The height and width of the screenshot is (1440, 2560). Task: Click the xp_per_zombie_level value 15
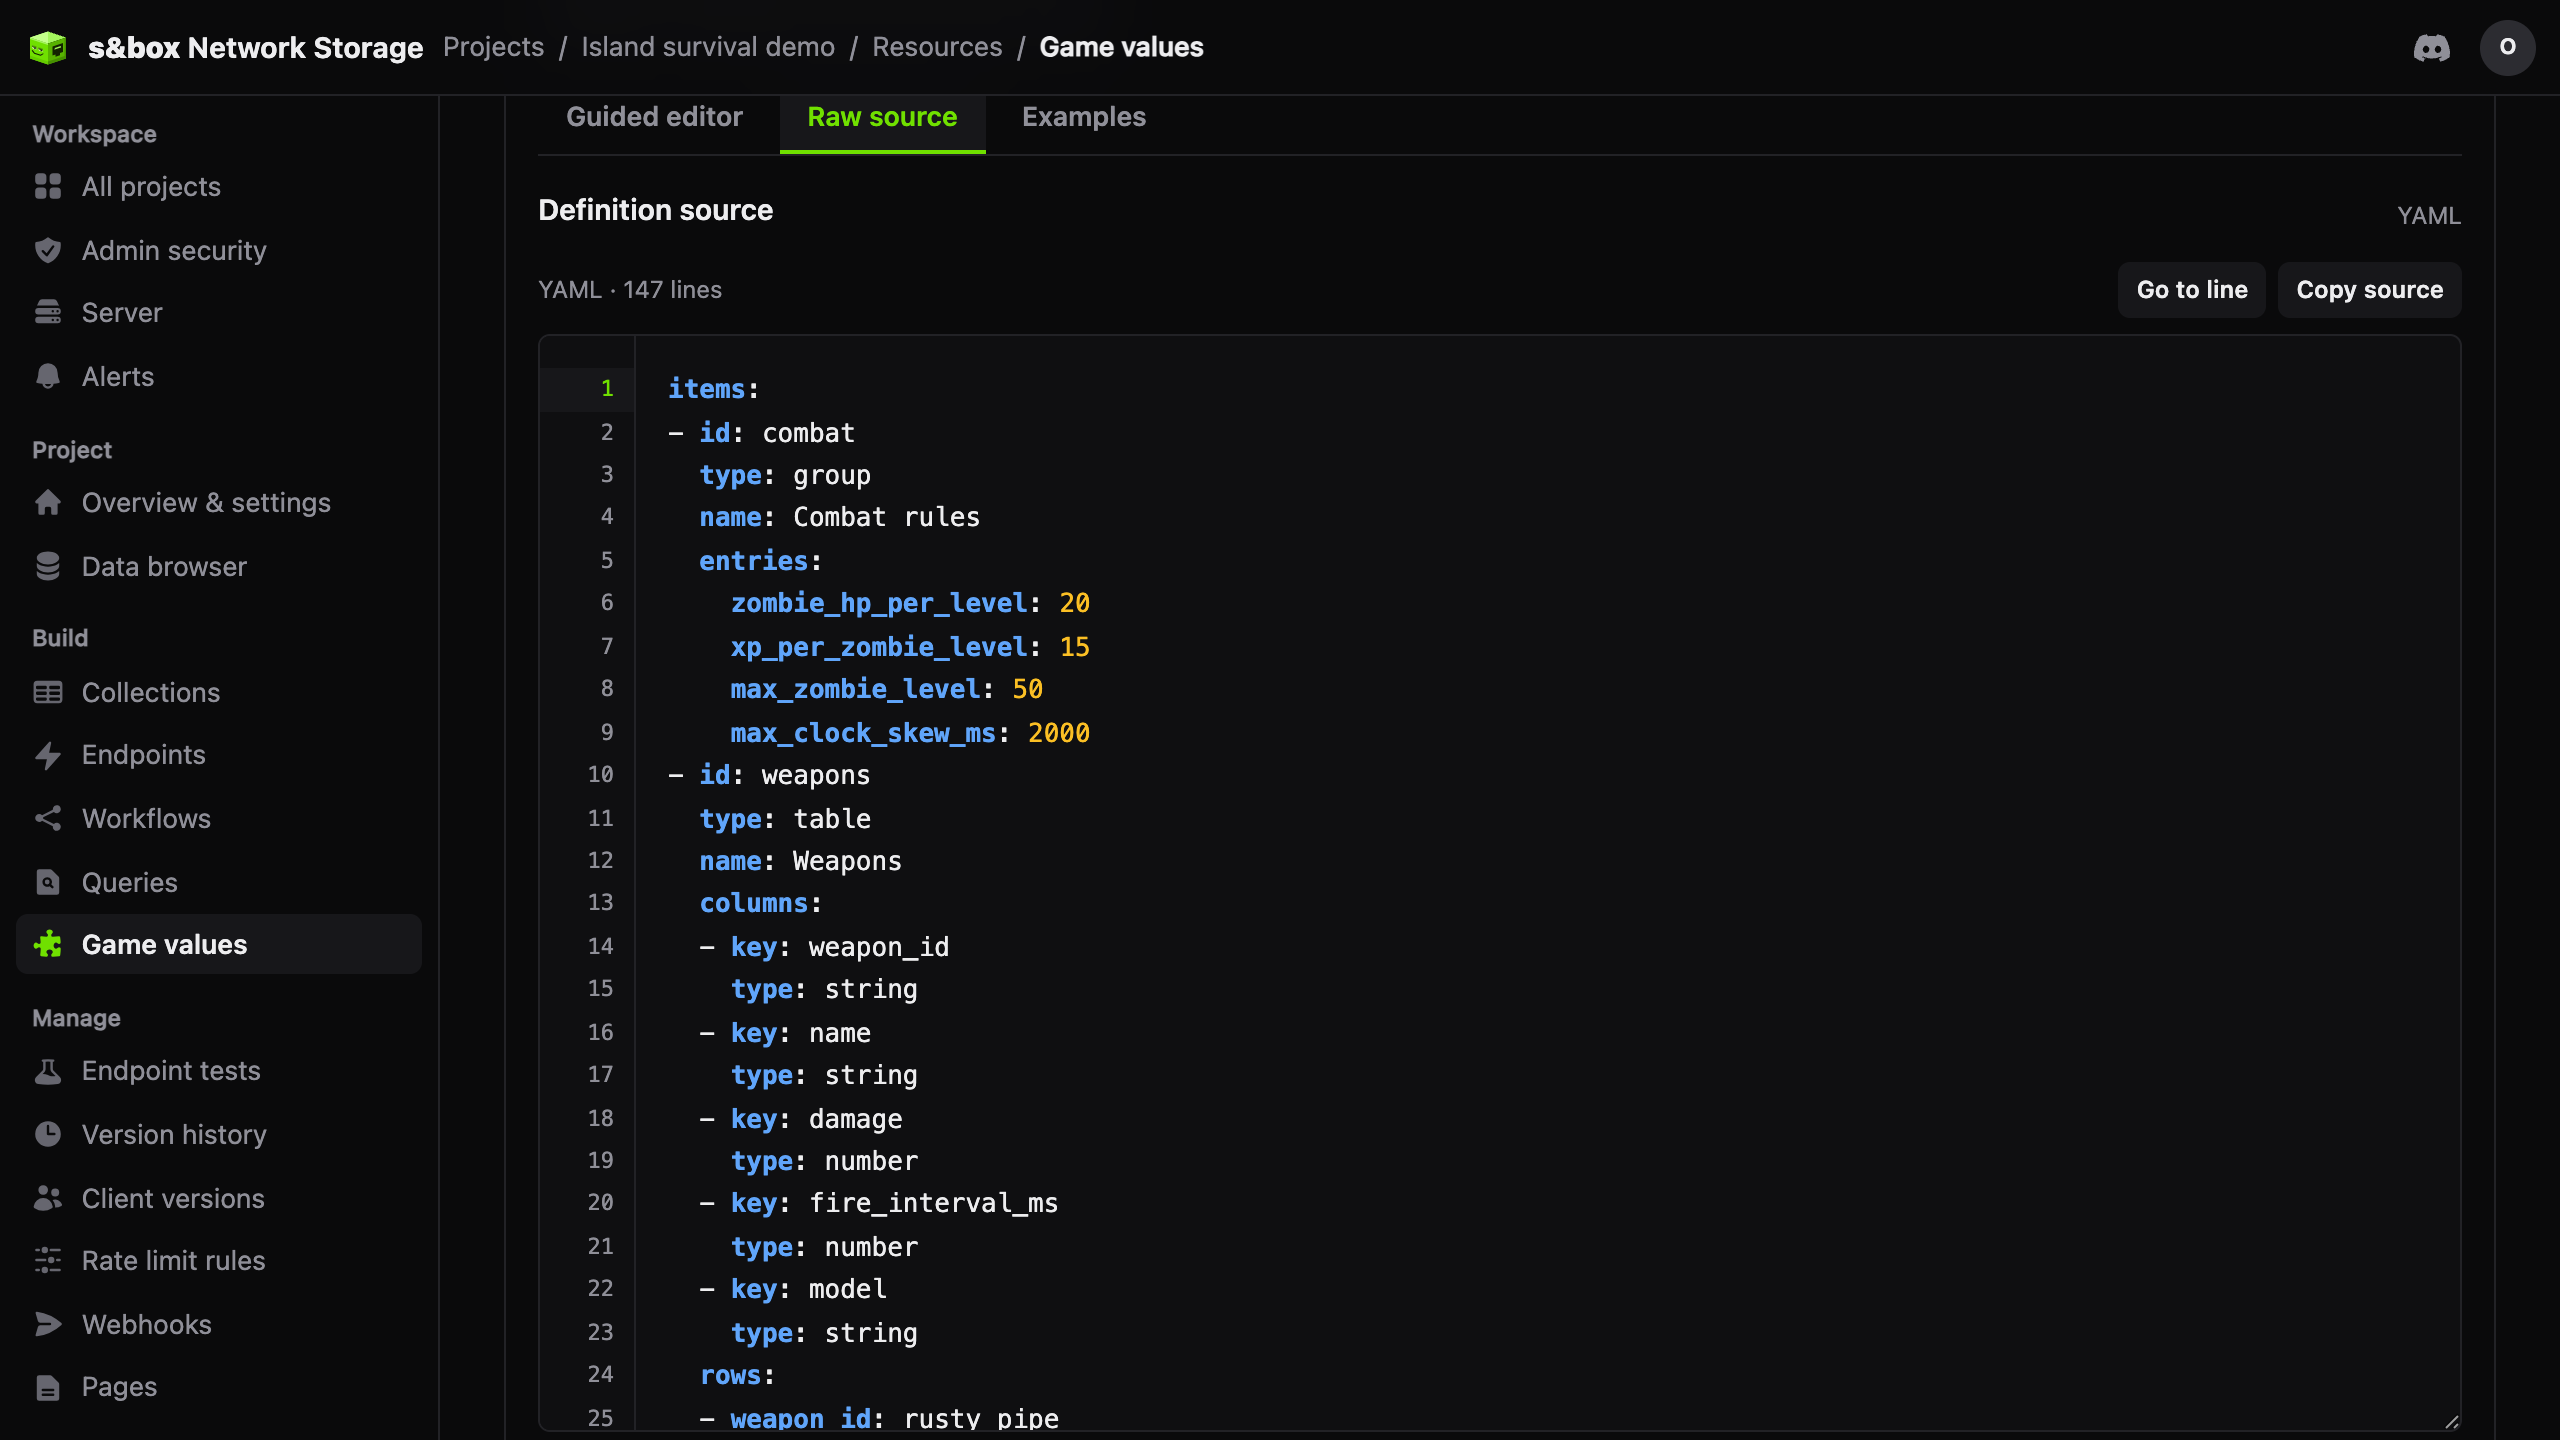pyautogui.click(x=1075, y=647)
